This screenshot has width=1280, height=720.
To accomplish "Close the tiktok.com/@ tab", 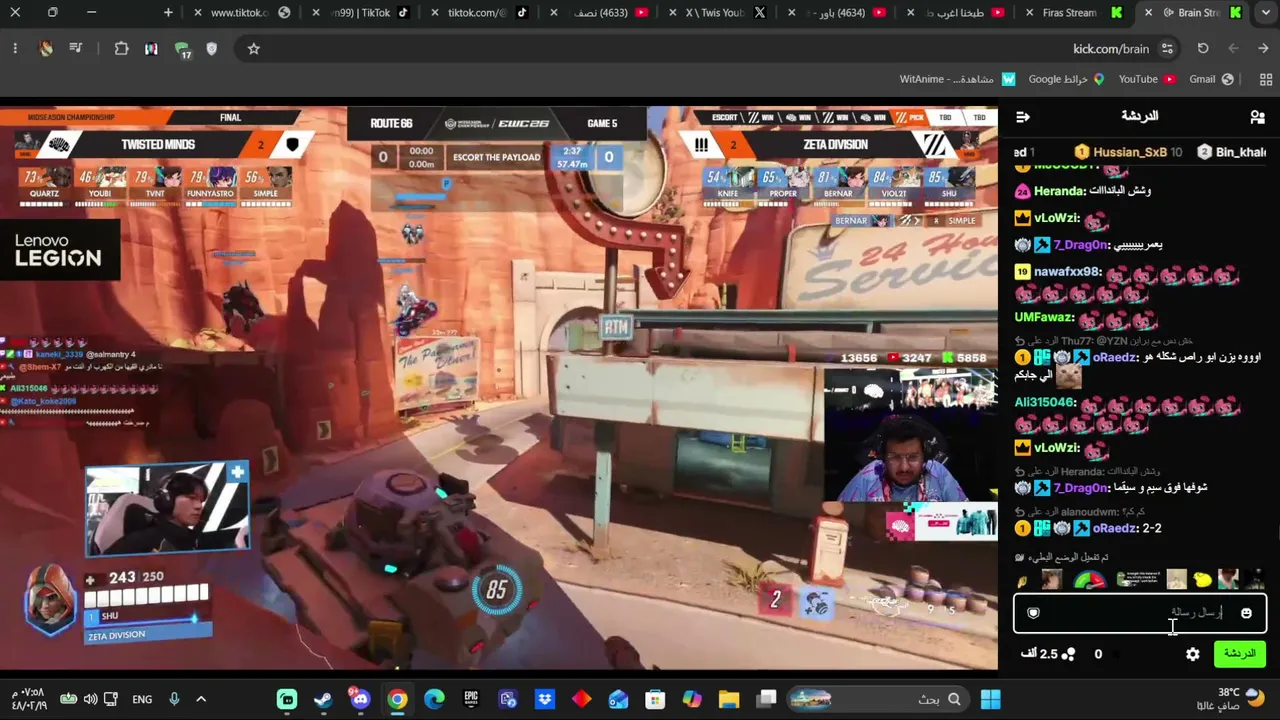I will pyautogui.click(x=435, y=13).
